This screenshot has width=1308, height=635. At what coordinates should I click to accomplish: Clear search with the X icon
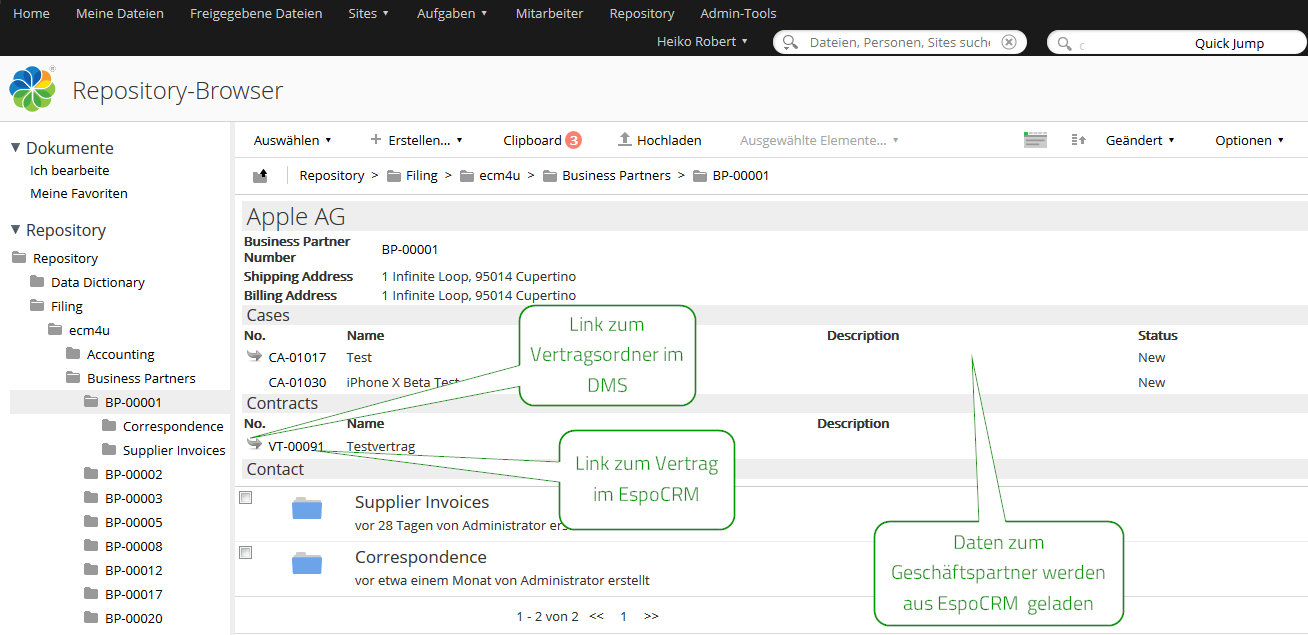[x=1009, y=42]
